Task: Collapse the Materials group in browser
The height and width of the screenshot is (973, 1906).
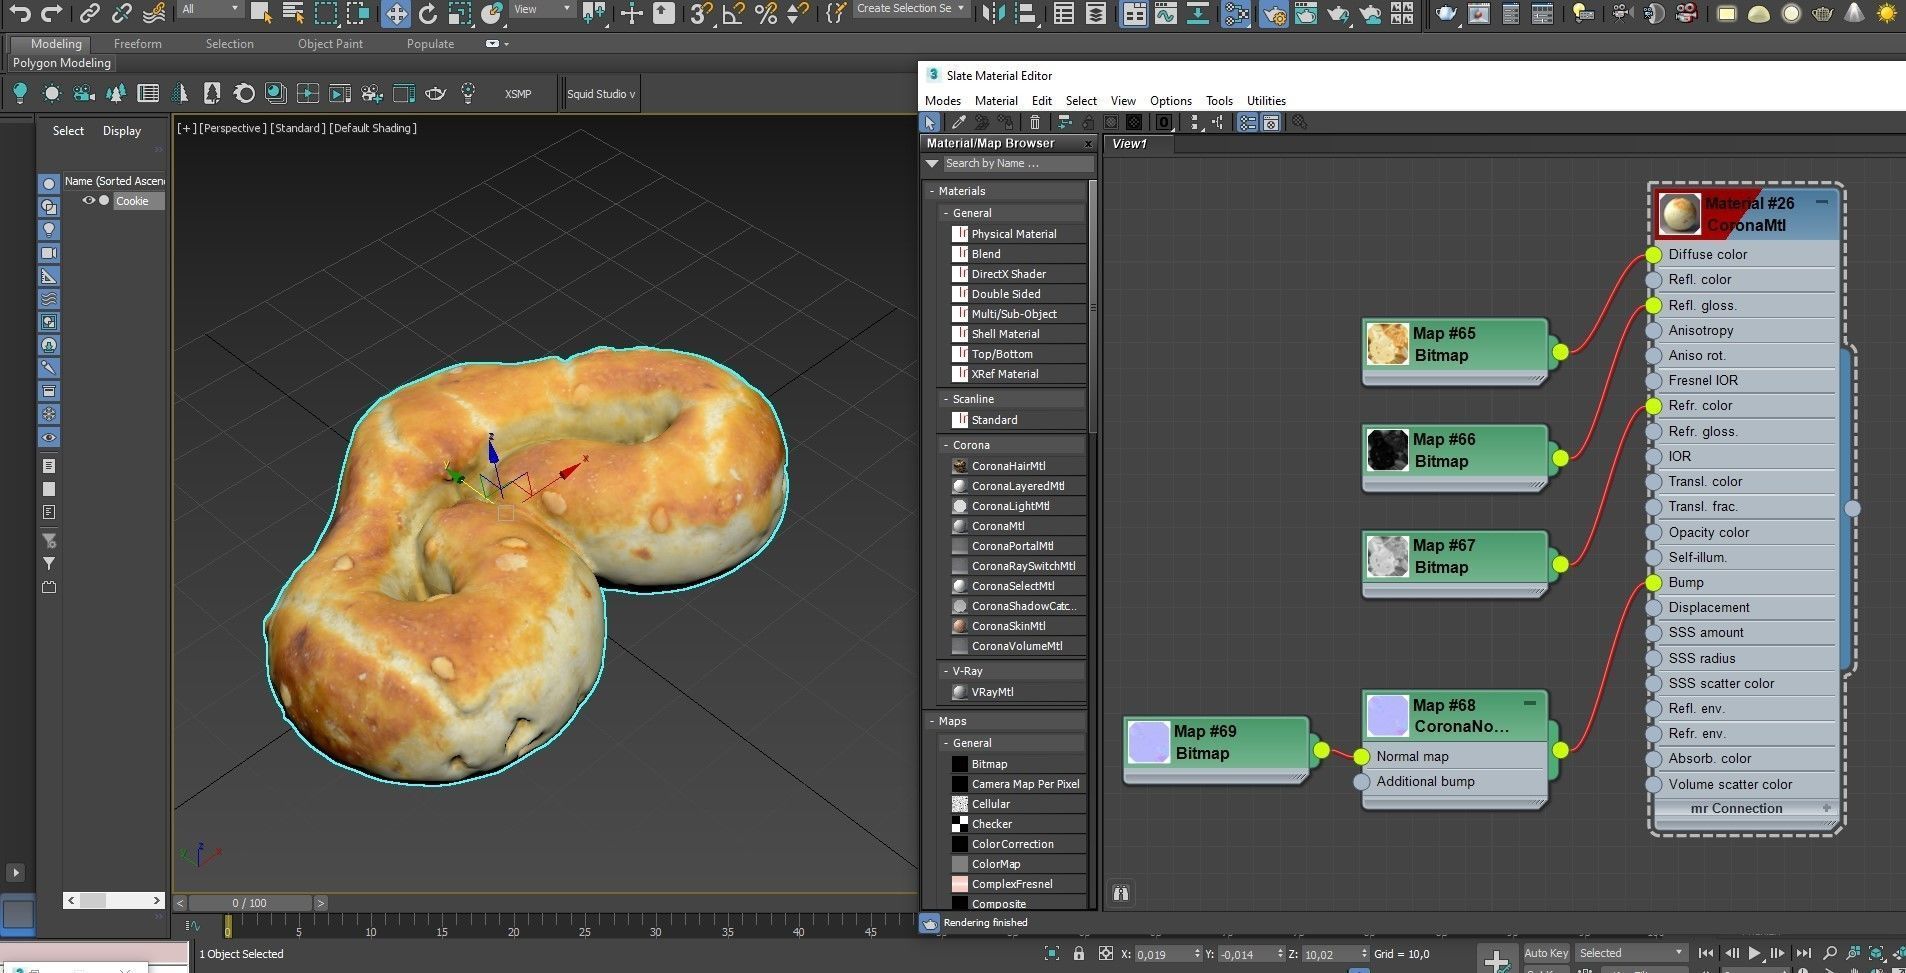Action: tap(932, 191)
